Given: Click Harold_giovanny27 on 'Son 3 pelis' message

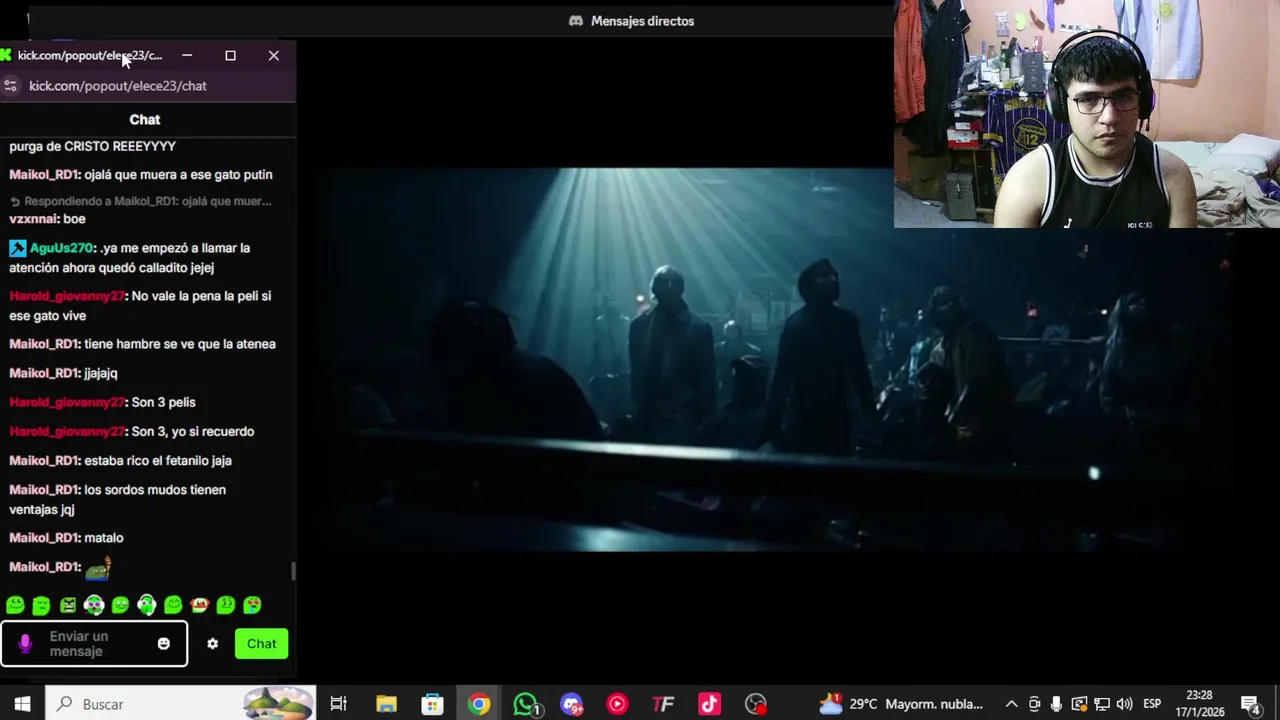Looking at the screenshot, I should [x=67, y=402].
